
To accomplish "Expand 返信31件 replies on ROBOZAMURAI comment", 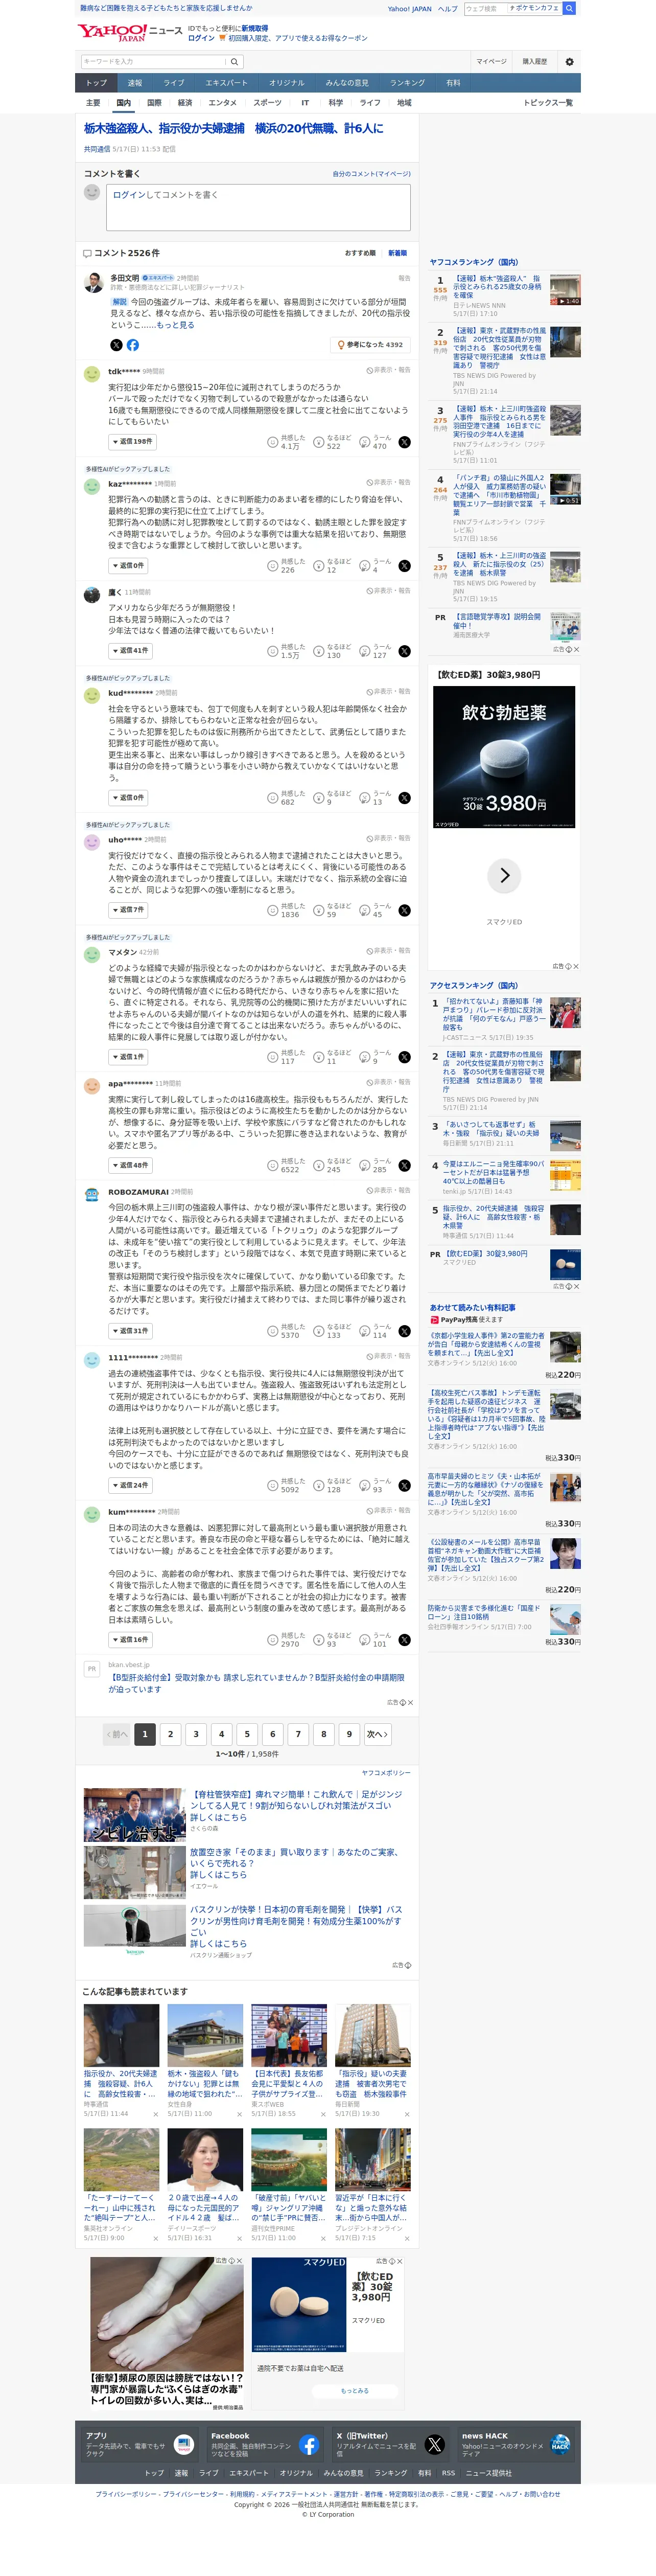I will click(131, 1331).
